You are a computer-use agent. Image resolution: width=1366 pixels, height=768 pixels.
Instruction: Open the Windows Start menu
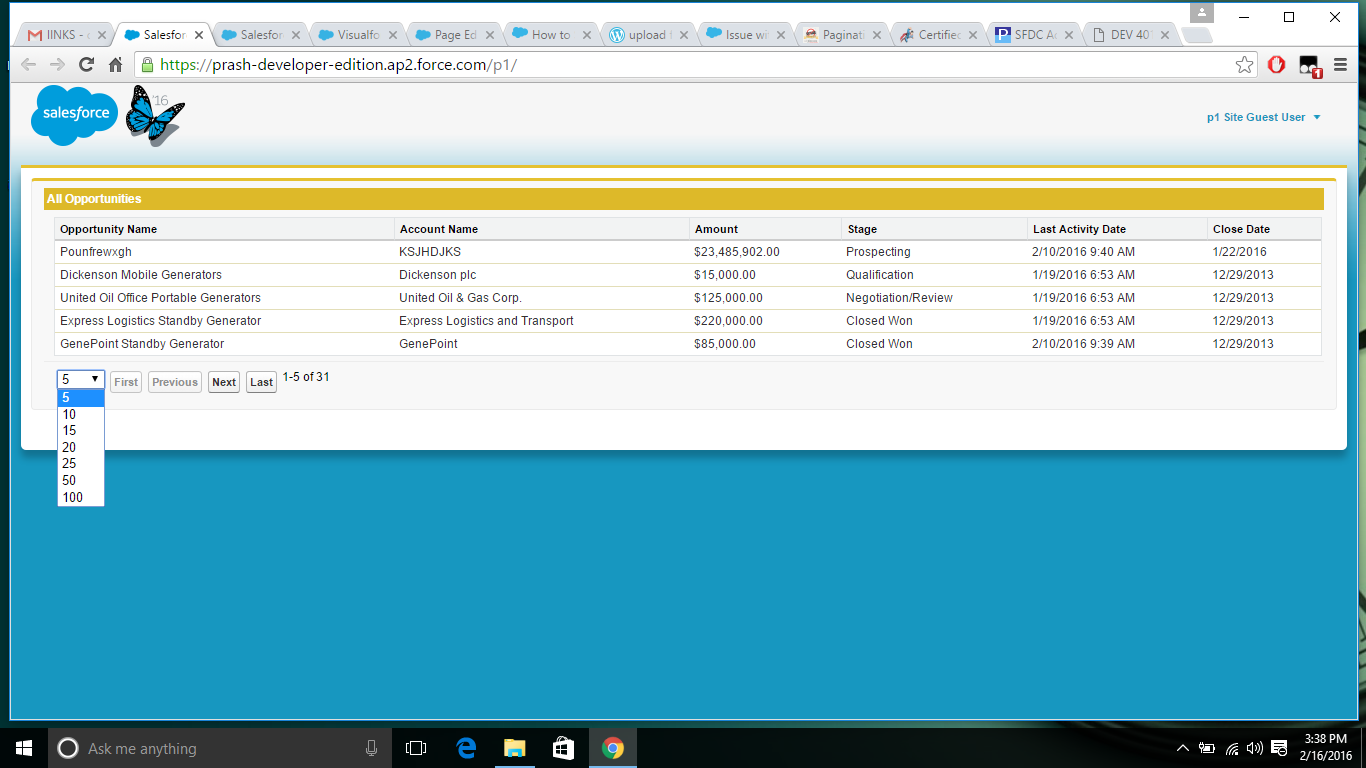pos(24,748)
